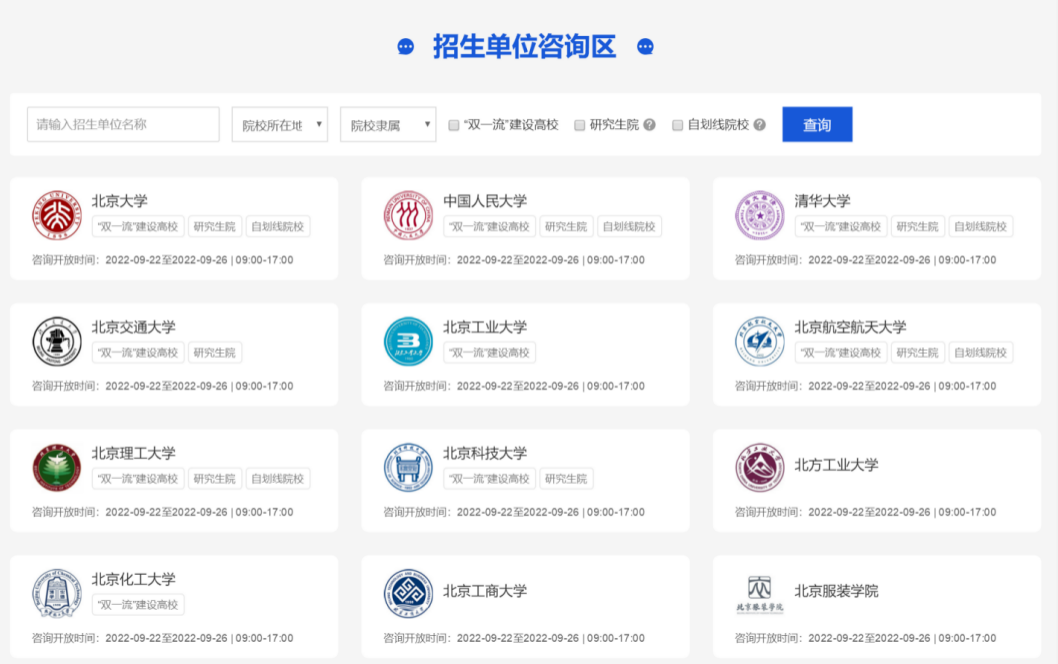The image size is (1058, 664).
Task: Open the 北京工业大学 name link
Action: coord(485,327)
